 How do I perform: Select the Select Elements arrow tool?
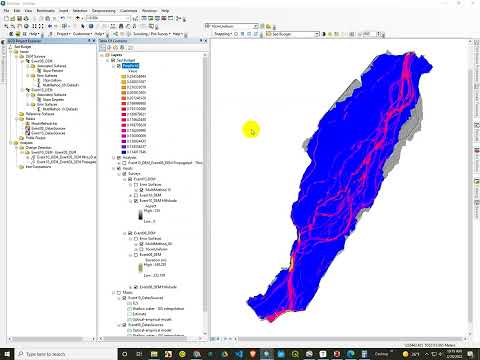coord(83,26)
